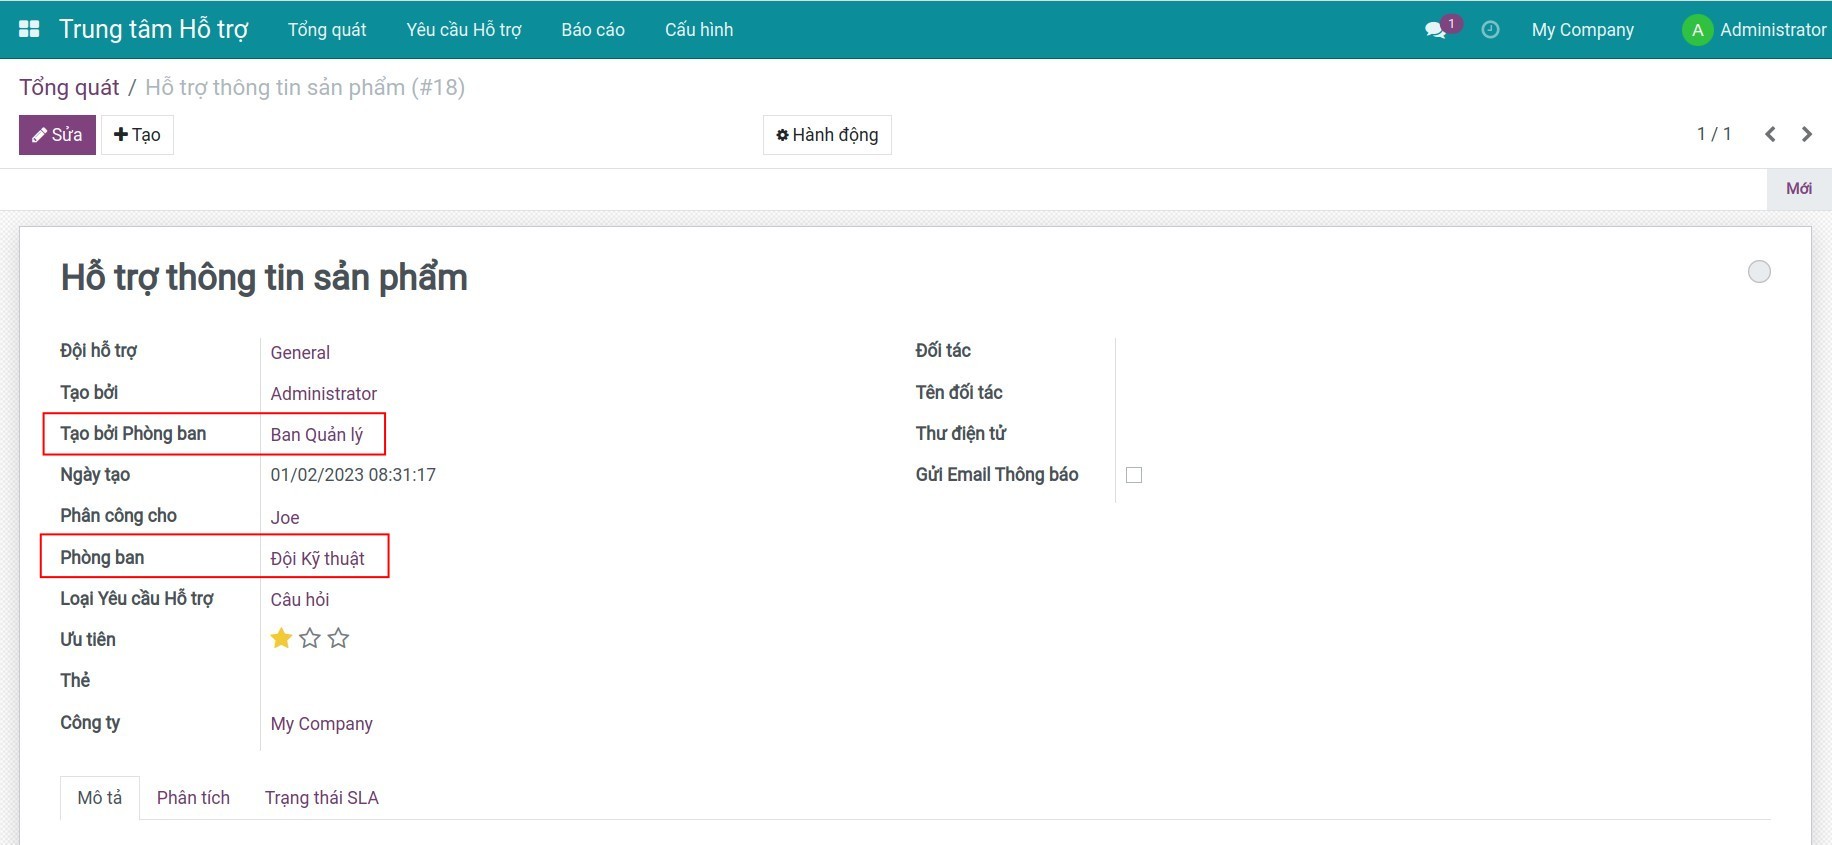The width and height of the screenshot is (1832, 845).
Task: Open the activities clock icon
Action: (x=1490, y=30)
